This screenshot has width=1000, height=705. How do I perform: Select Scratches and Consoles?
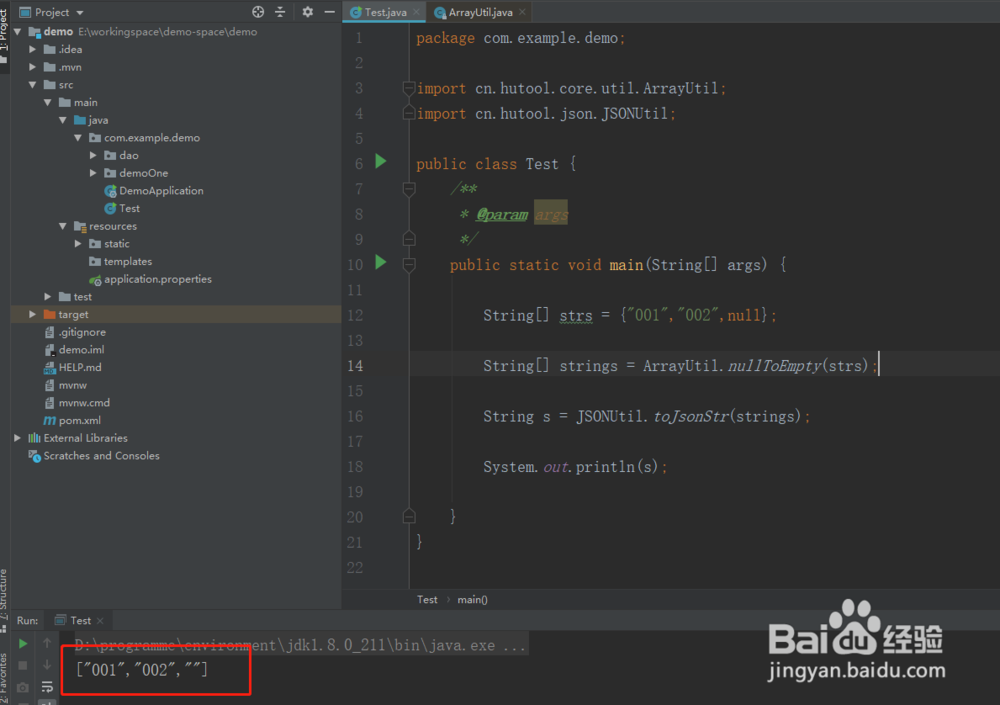click(94, 456)
